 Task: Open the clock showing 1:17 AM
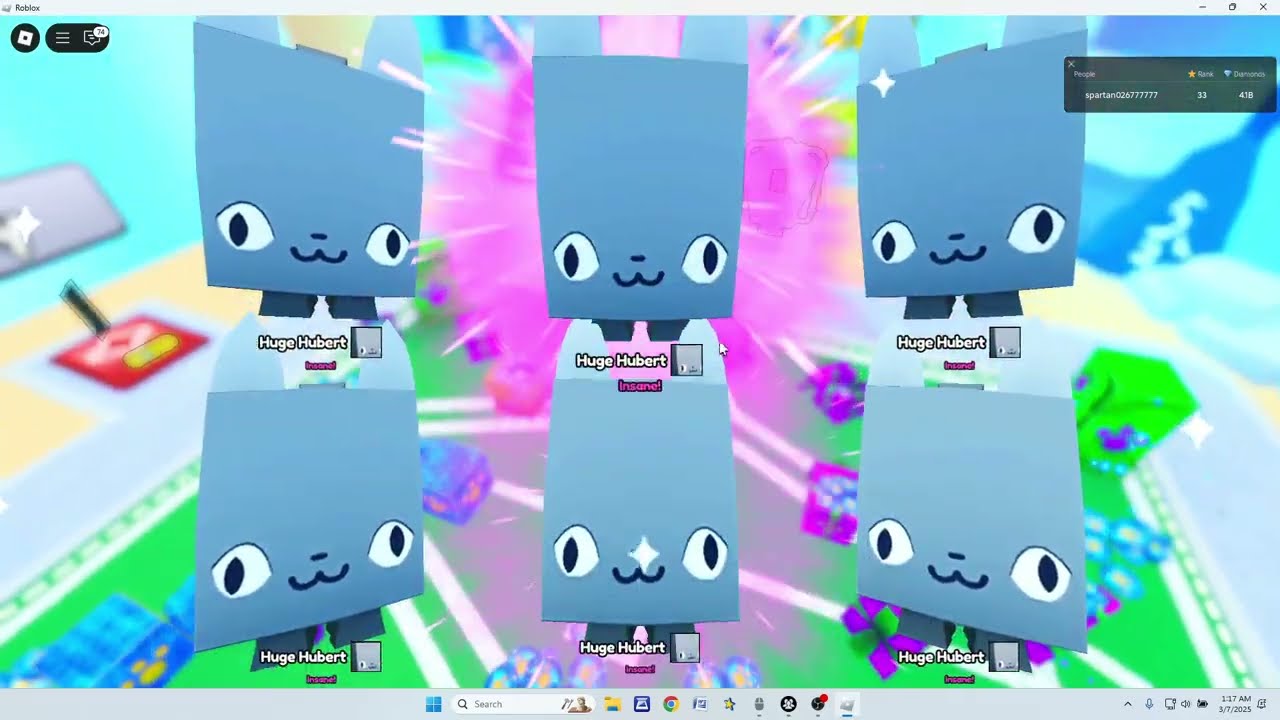(x=1234, y=704)
